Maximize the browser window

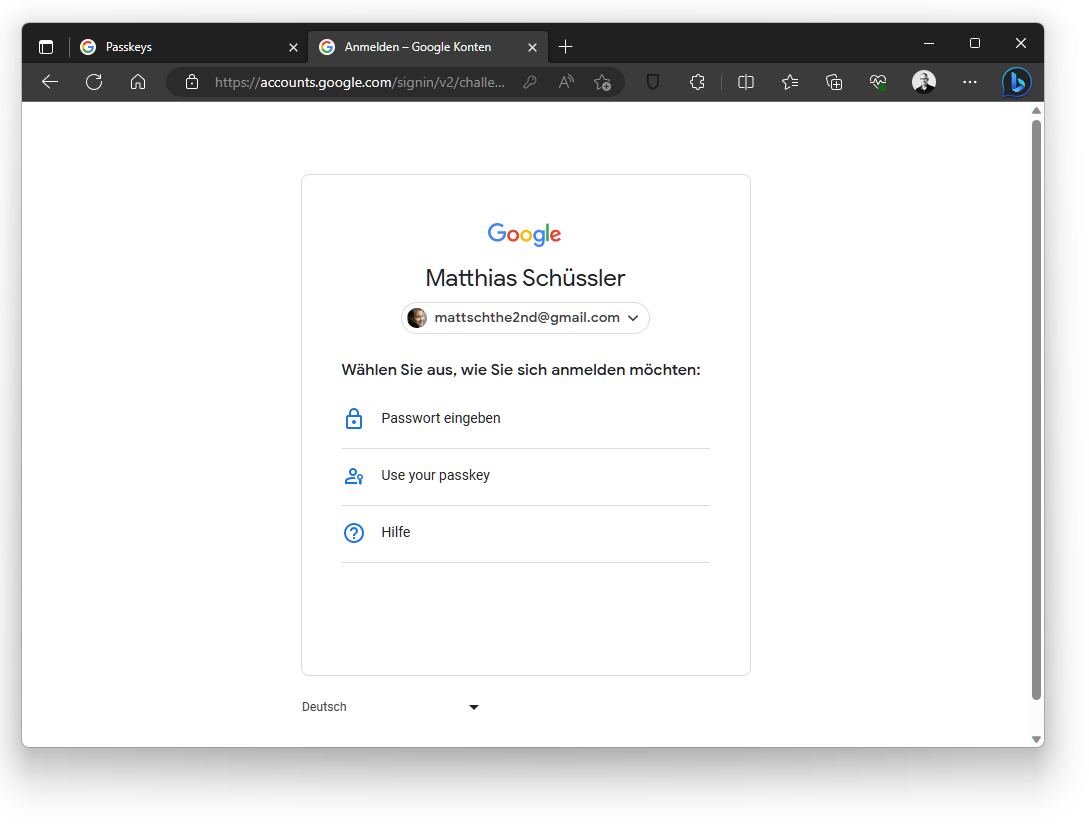coord(974,43)
